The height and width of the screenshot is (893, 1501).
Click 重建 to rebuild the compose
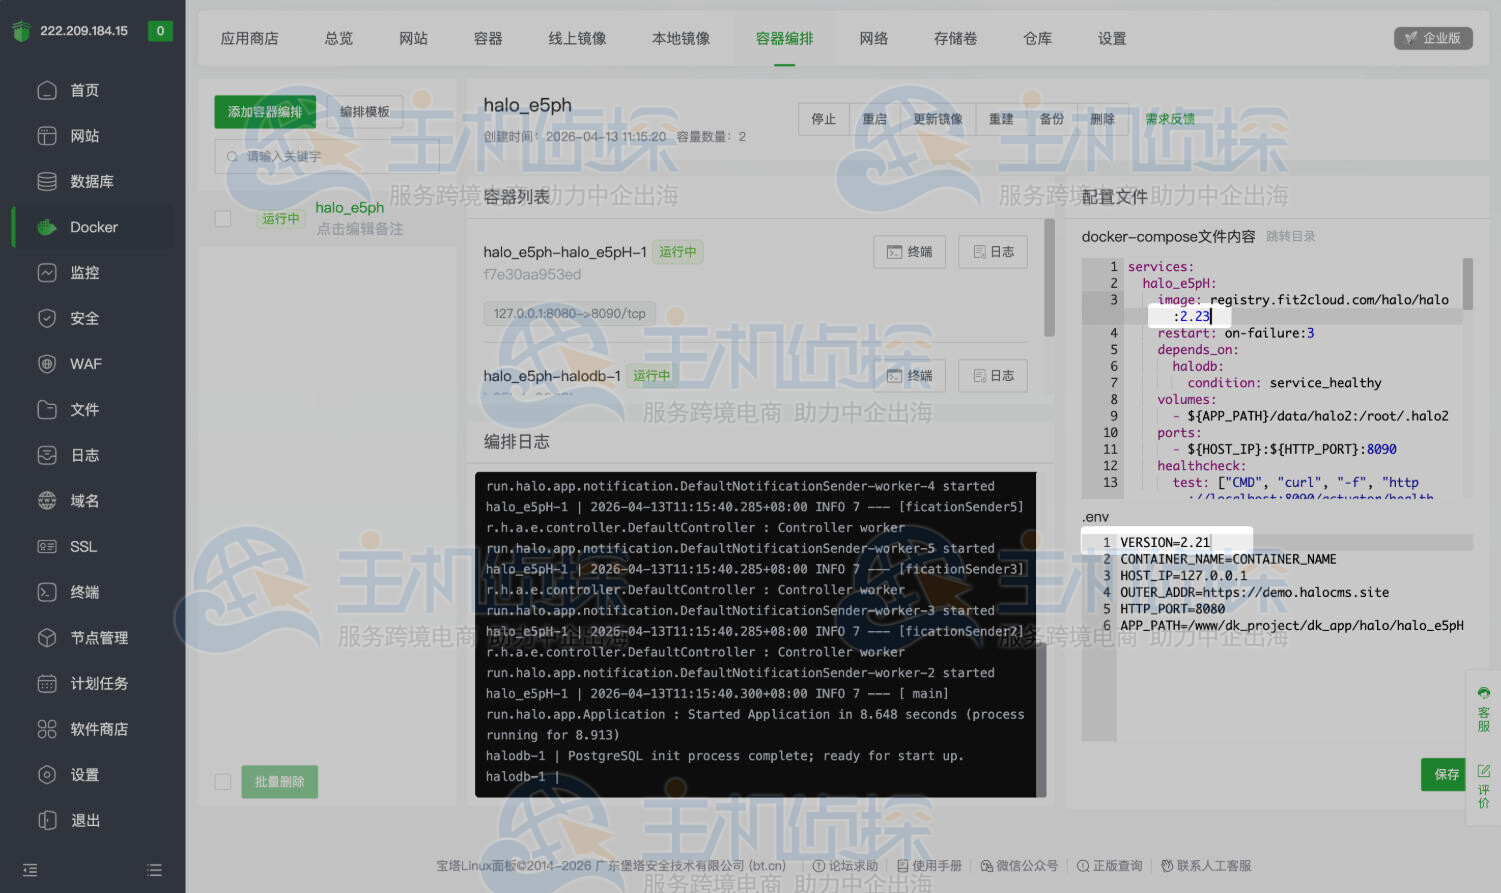tap(1001, 119)
